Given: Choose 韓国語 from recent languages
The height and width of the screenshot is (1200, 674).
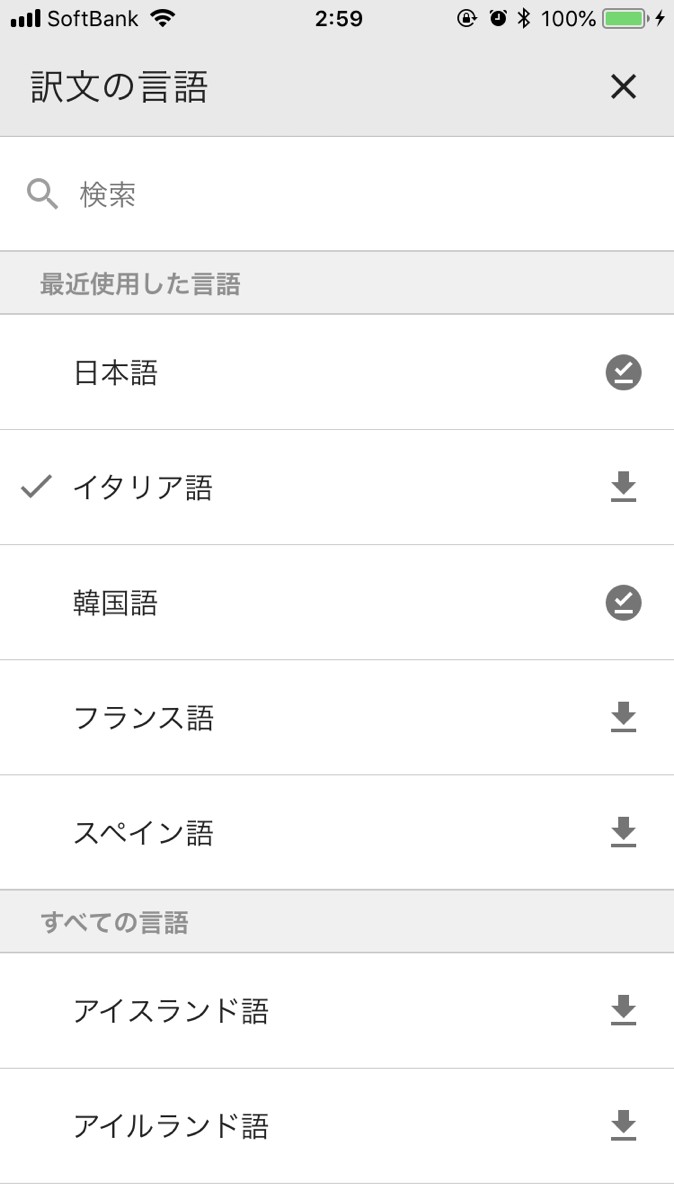Looking at the screenshot, I should click(116, 604).
